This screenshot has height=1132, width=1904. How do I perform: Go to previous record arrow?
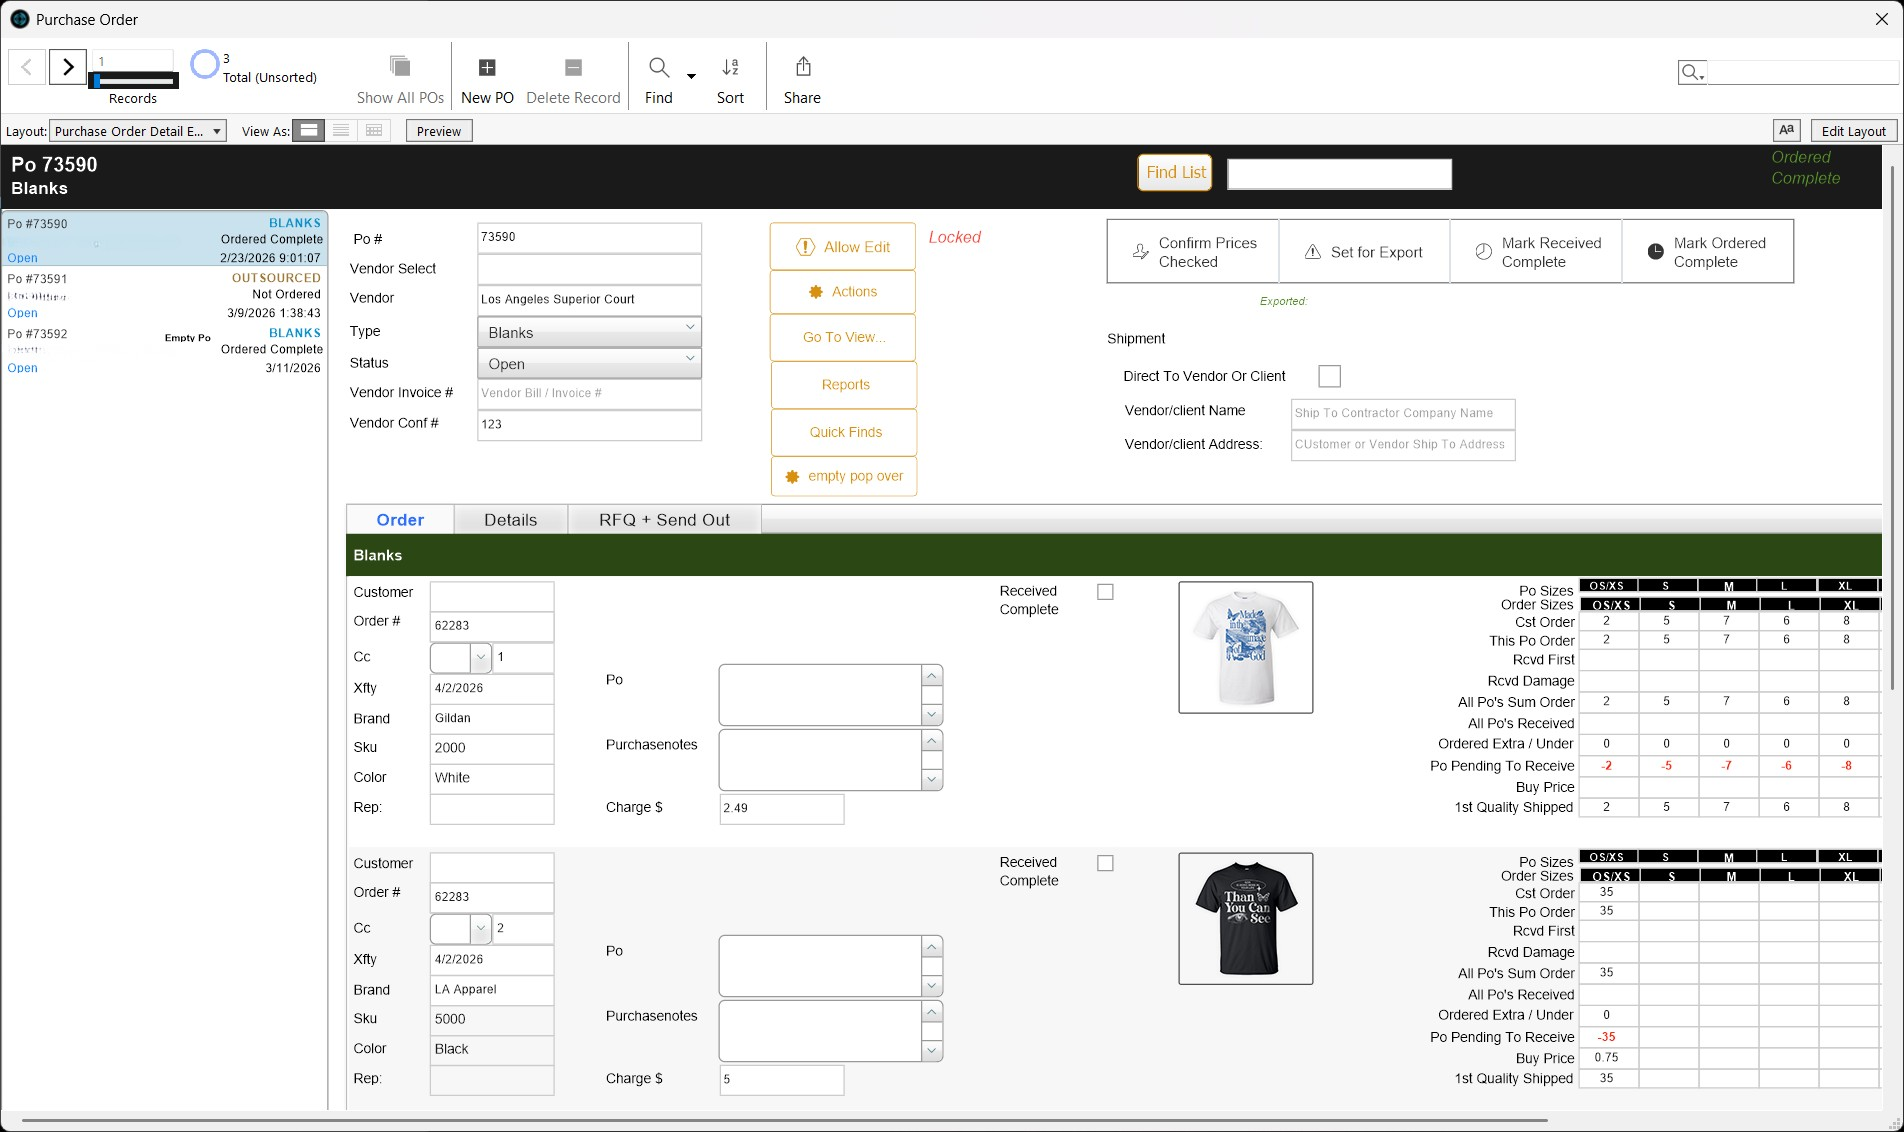click(27, 67)
